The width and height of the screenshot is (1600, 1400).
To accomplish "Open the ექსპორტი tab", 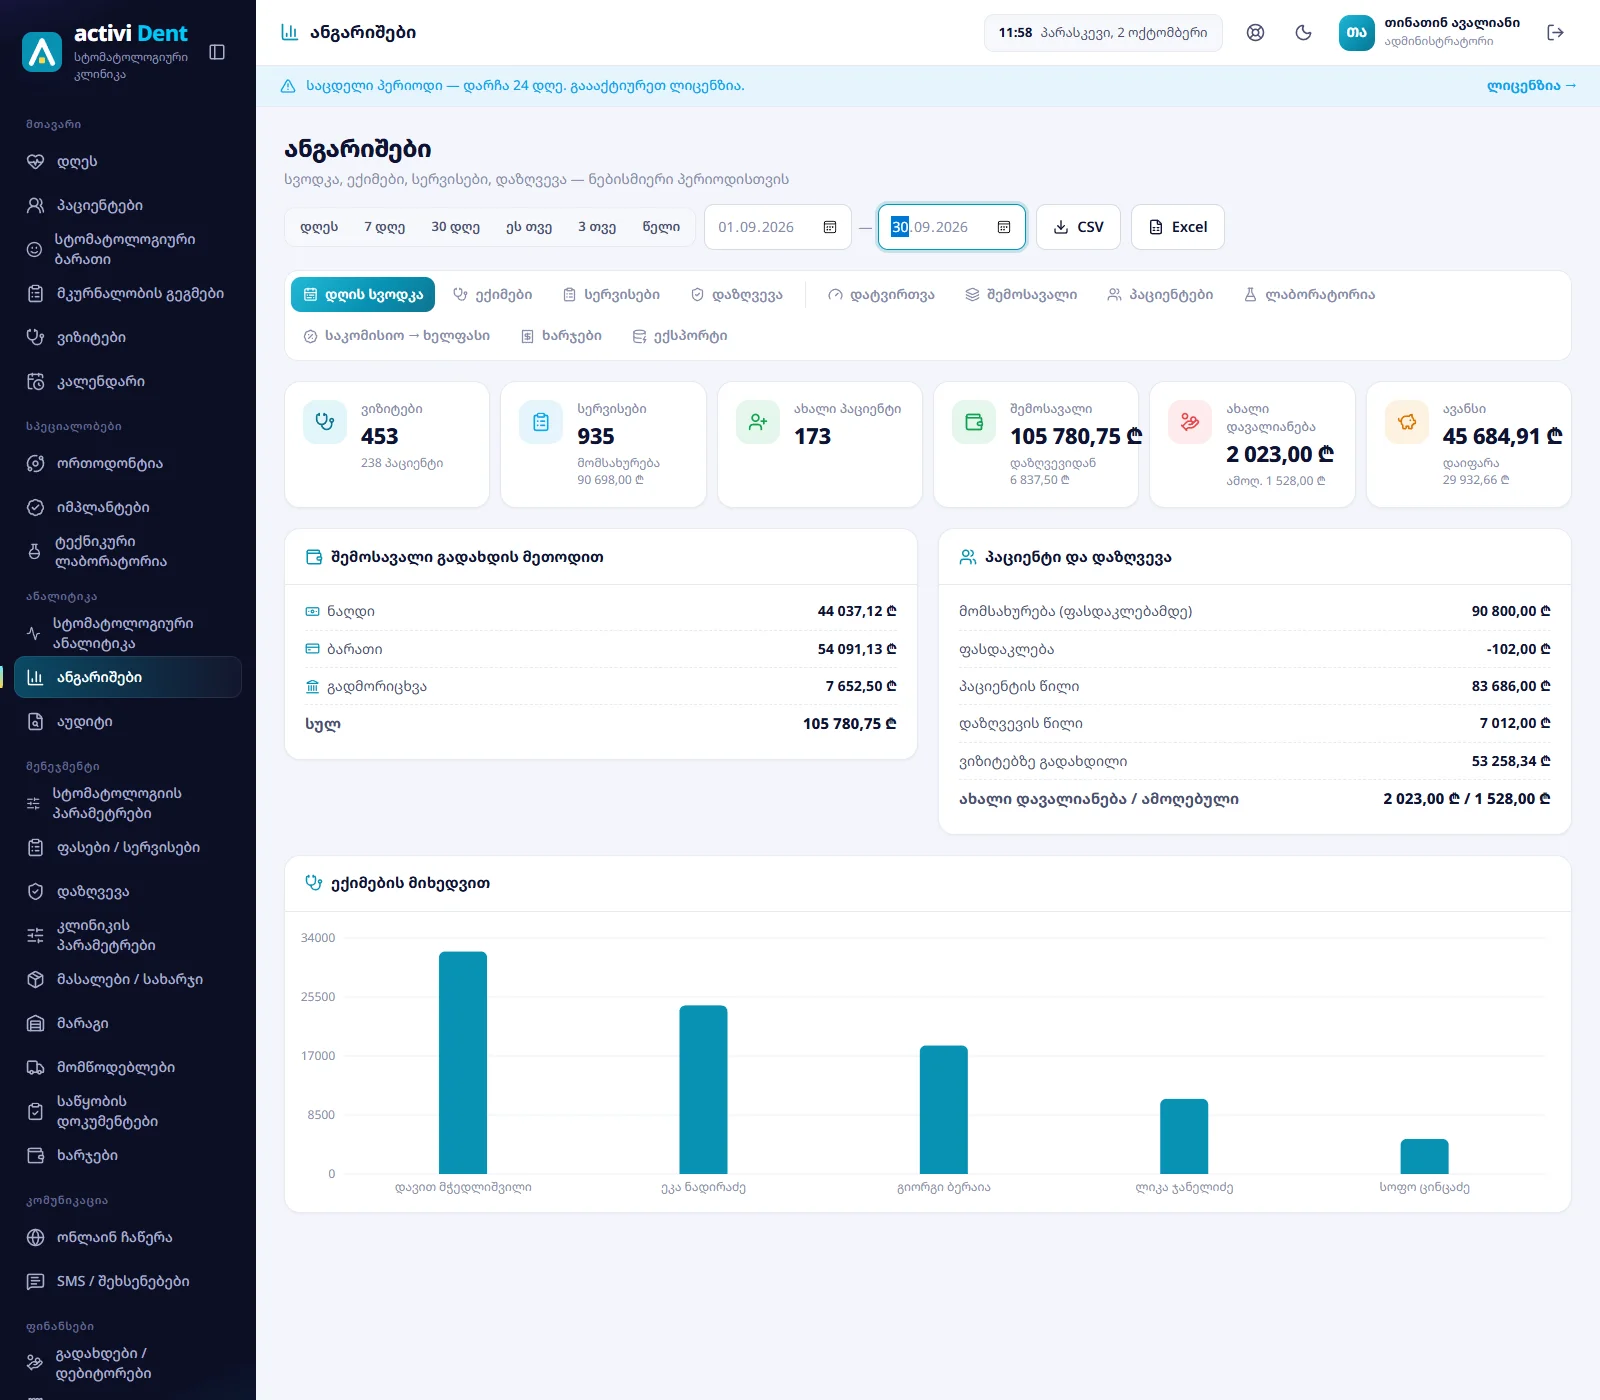I will (680, 336).
